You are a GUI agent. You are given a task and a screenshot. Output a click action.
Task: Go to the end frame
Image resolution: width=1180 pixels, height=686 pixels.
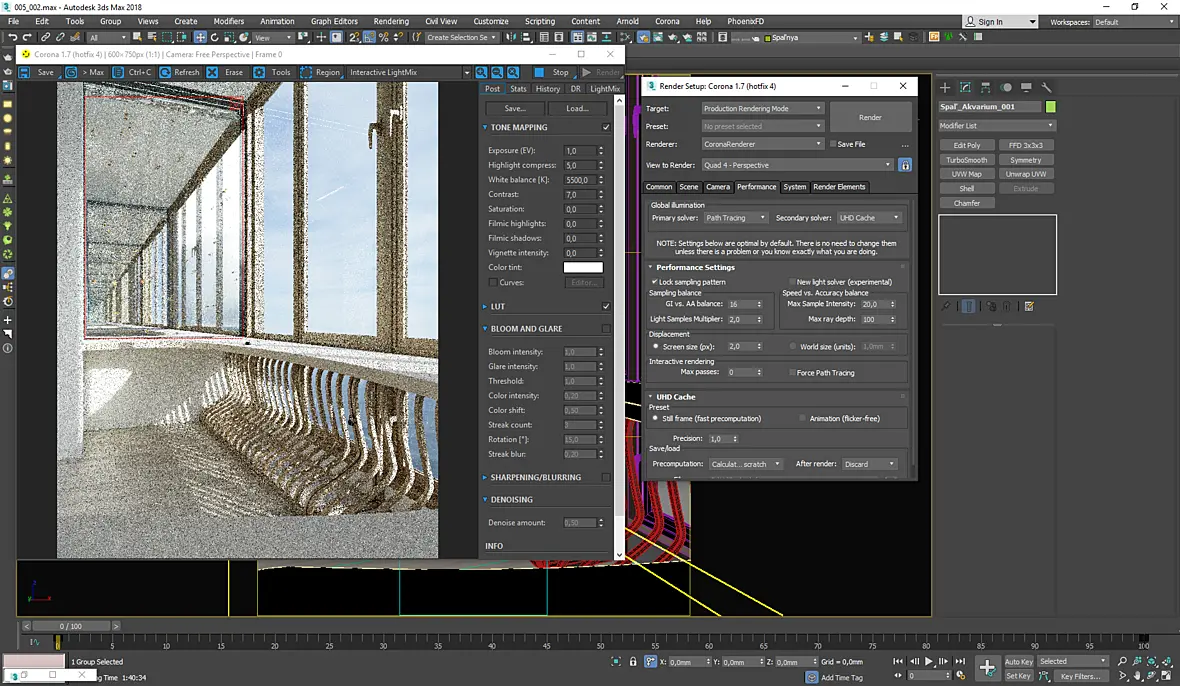pyautogui.click(x=960, y=661)
